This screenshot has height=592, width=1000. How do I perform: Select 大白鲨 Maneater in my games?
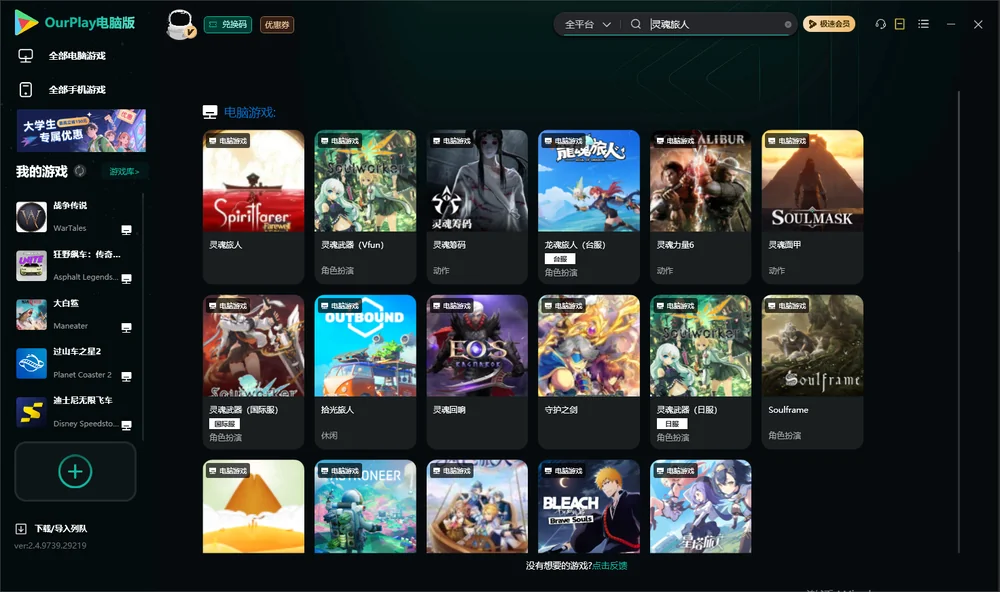[75, 314]
